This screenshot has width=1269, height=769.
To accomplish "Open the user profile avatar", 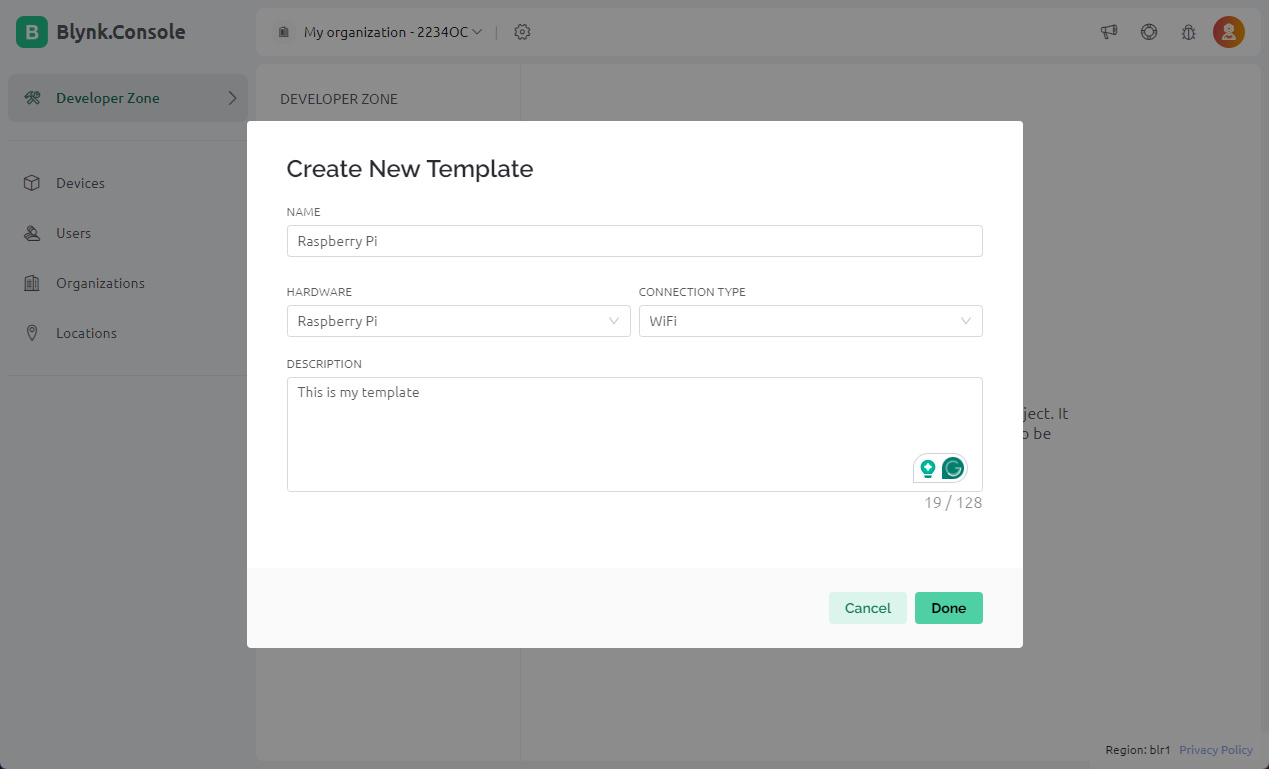I will click(1229, 32).
